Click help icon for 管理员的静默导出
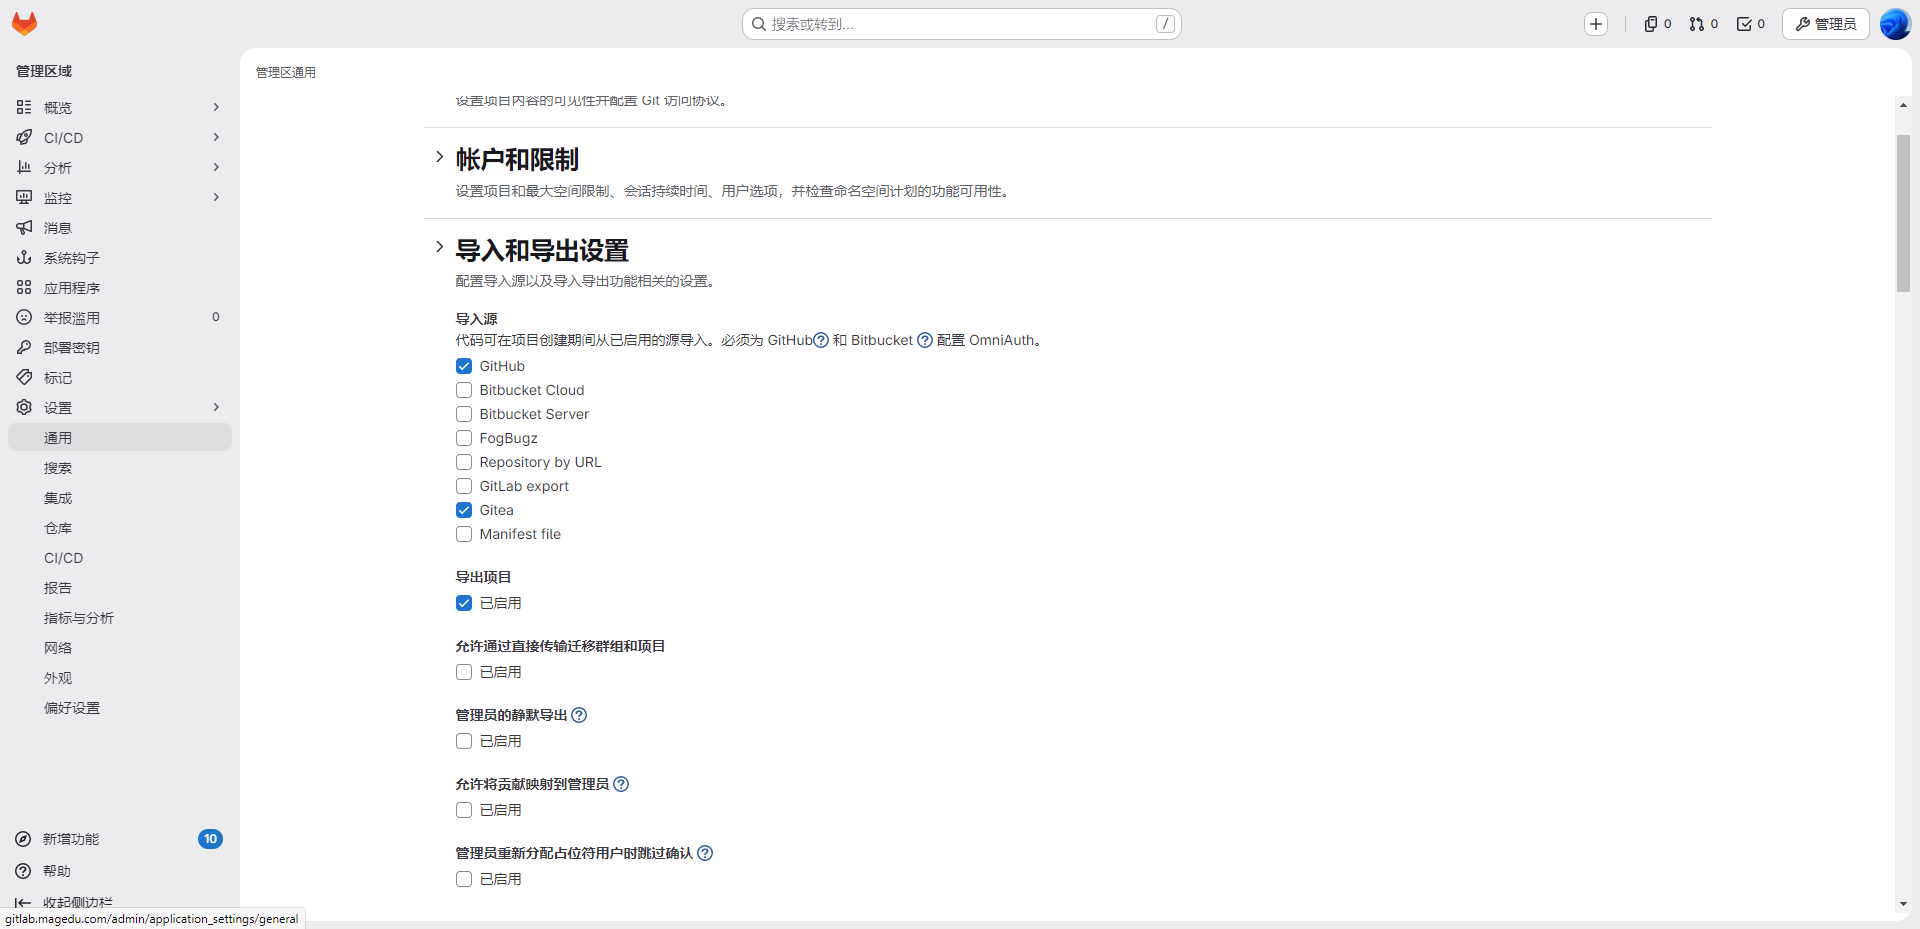 [x=579, y=715]
